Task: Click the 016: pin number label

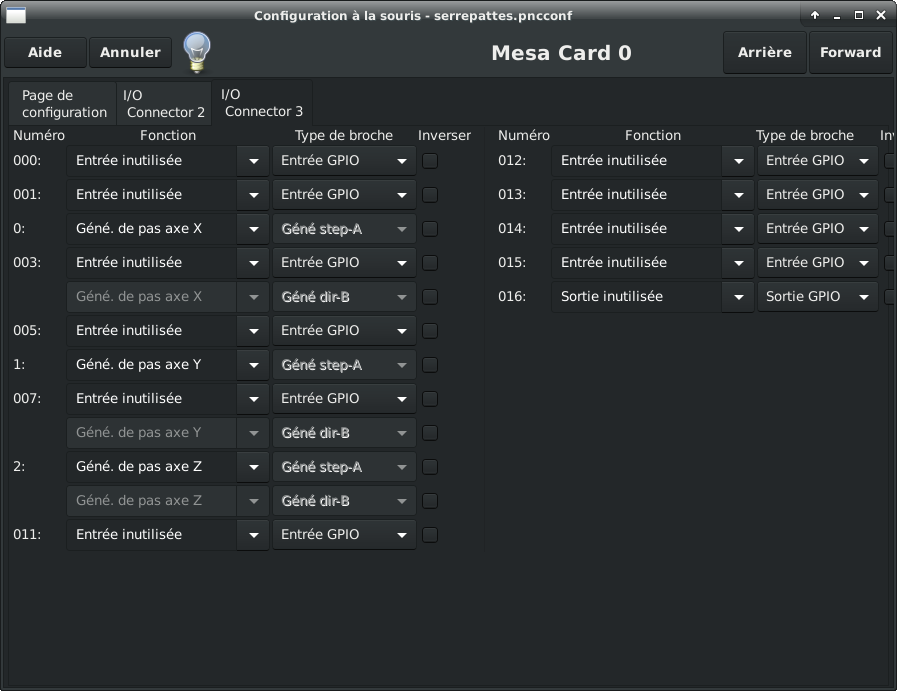Action: (x=512, y=296)
